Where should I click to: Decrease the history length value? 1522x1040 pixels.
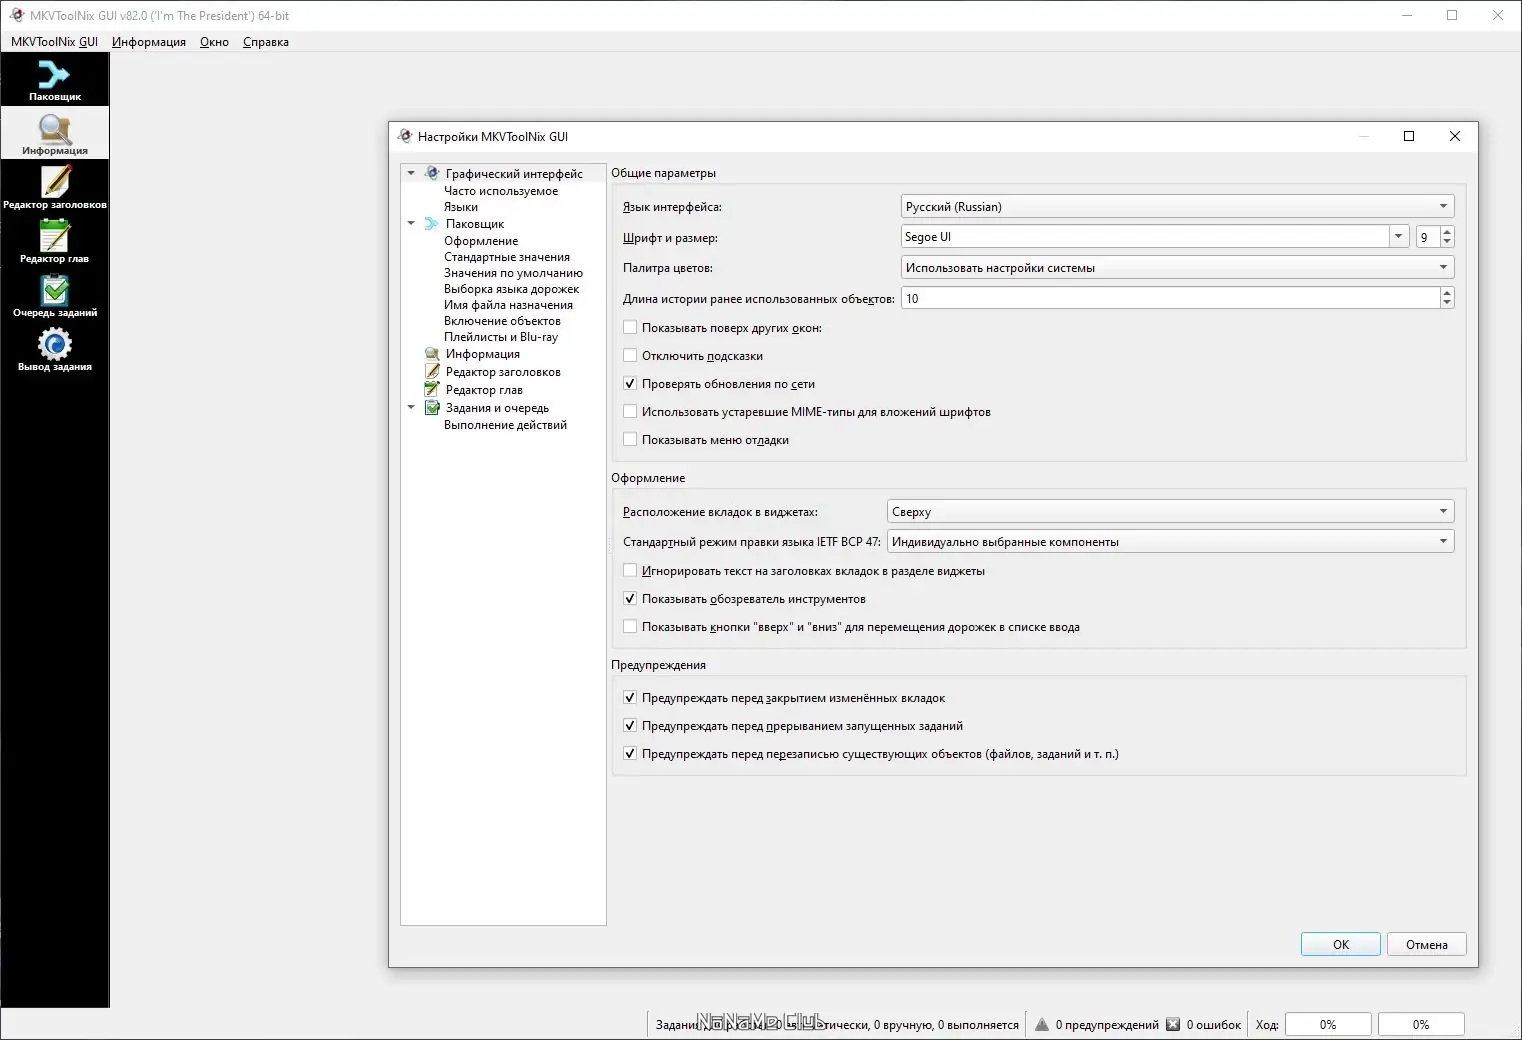(1447, 303)
